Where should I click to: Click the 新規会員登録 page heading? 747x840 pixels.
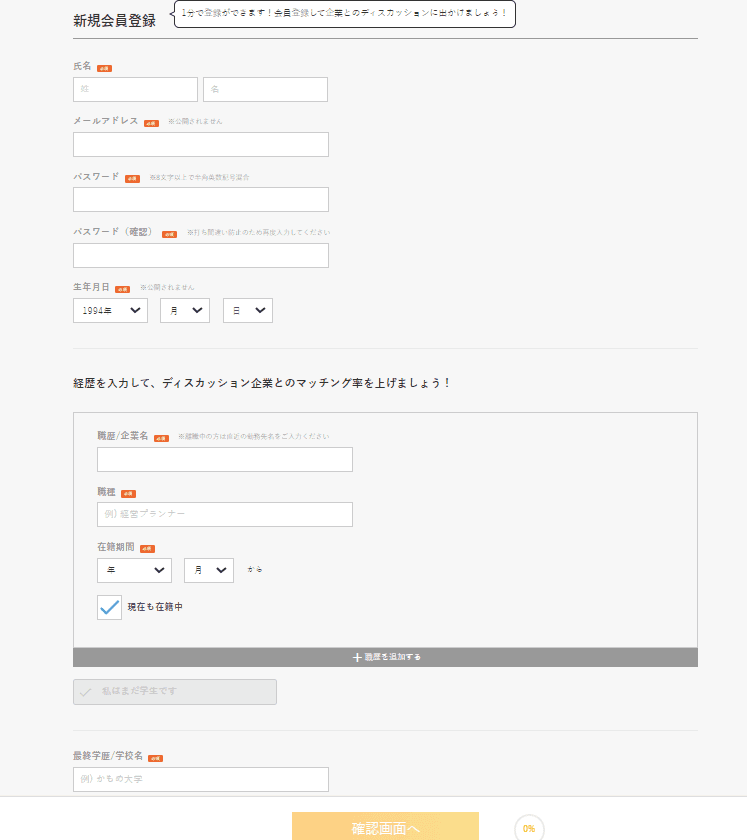pyautogui.click(x=114, y=20)
